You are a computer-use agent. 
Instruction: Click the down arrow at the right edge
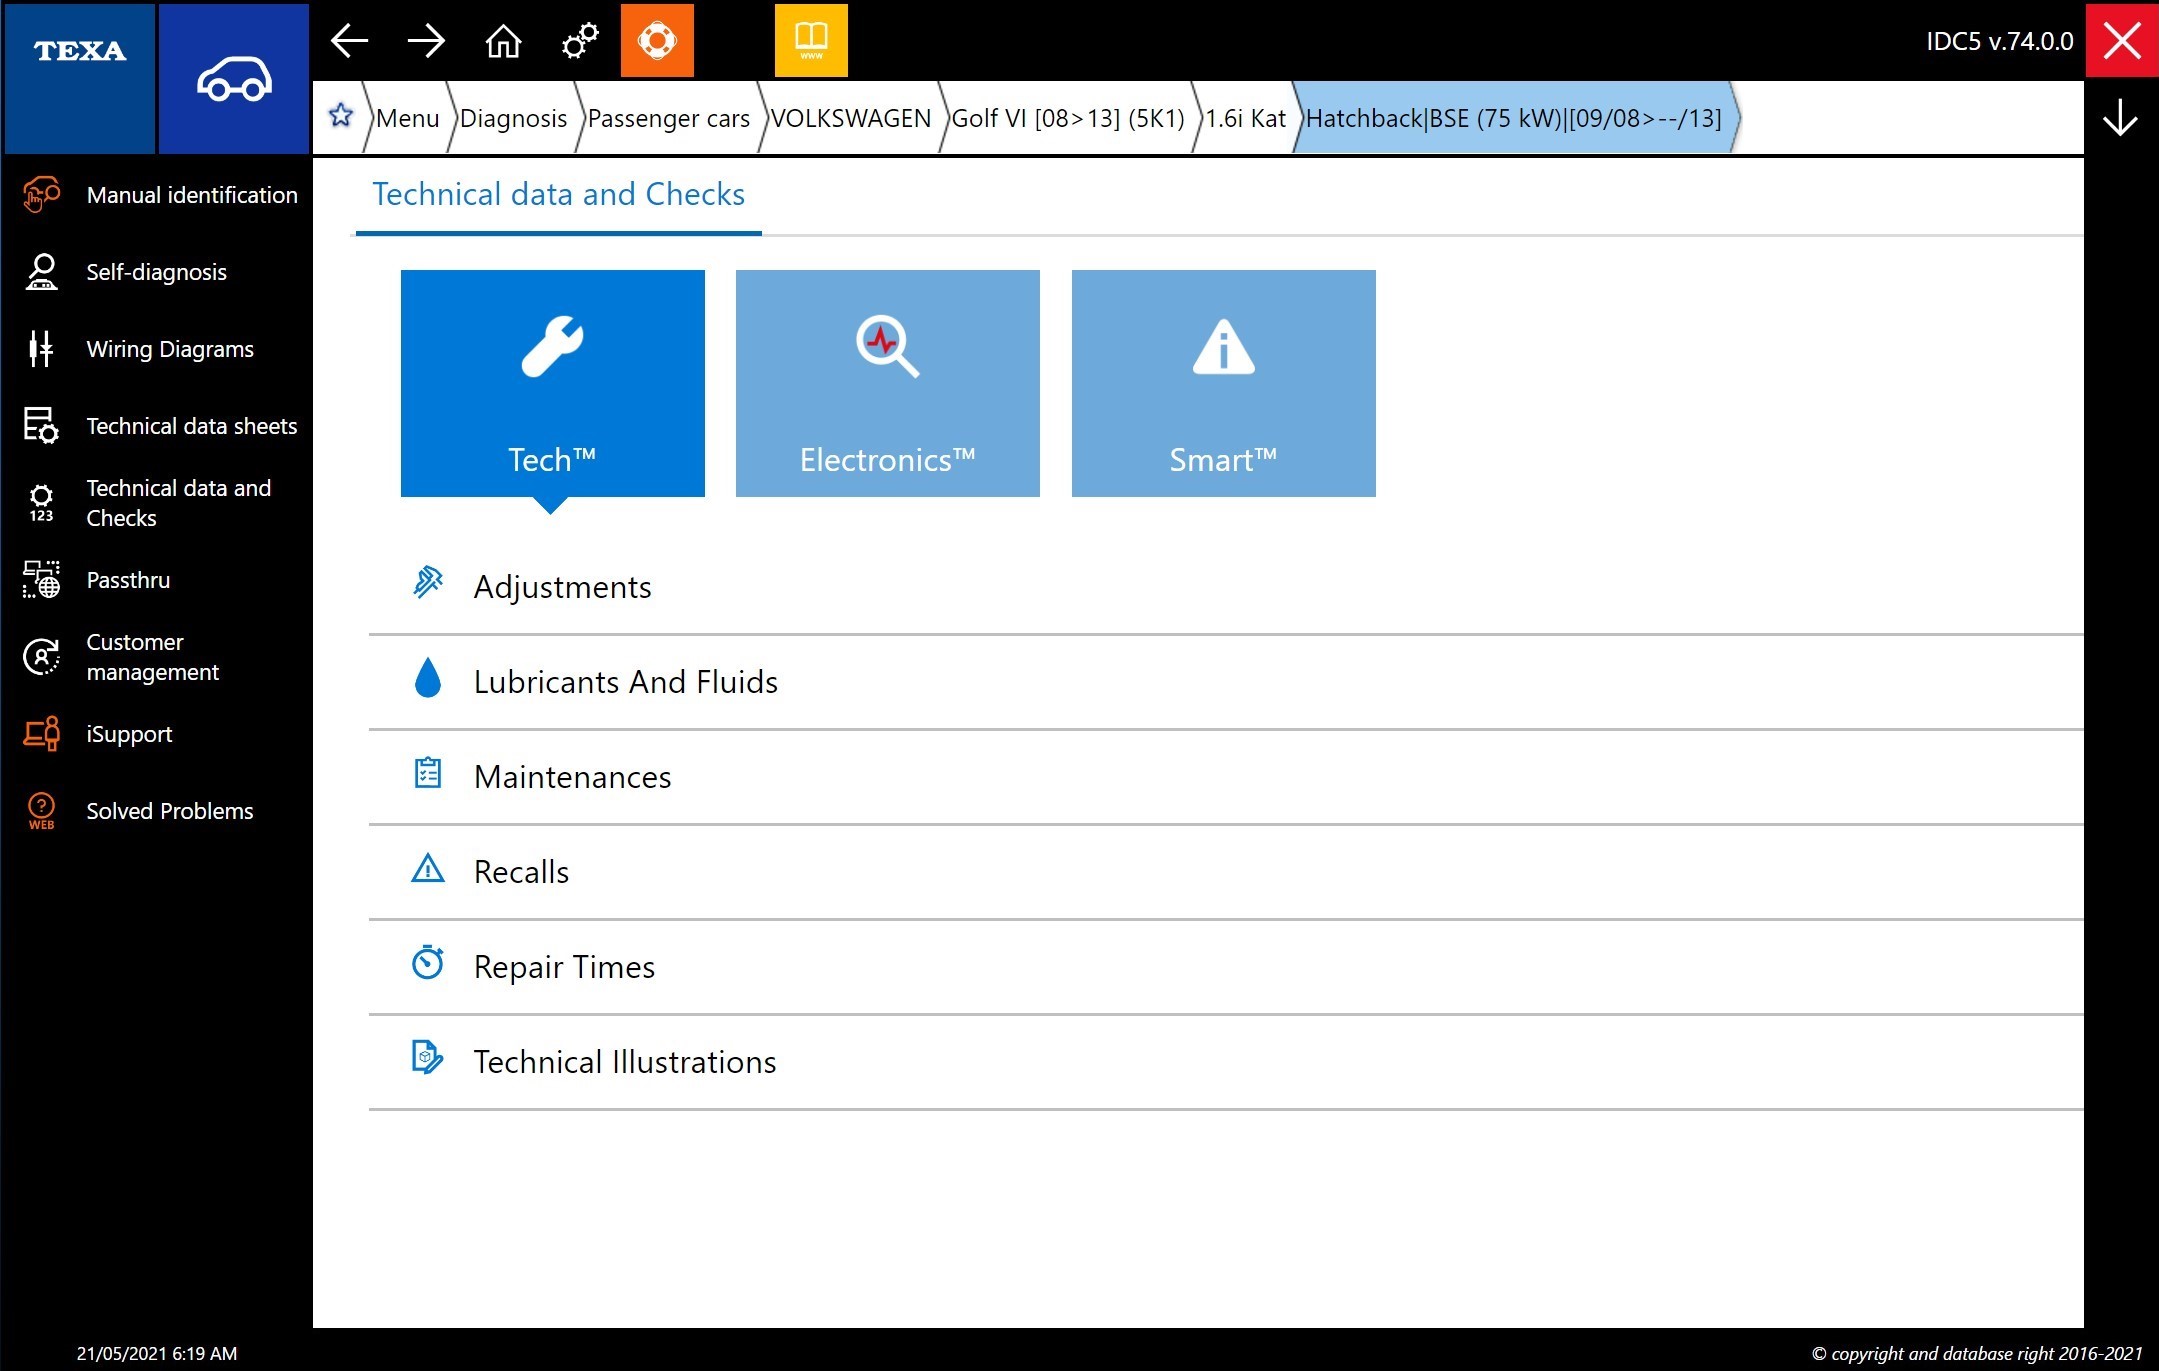tap(2120, 118)
